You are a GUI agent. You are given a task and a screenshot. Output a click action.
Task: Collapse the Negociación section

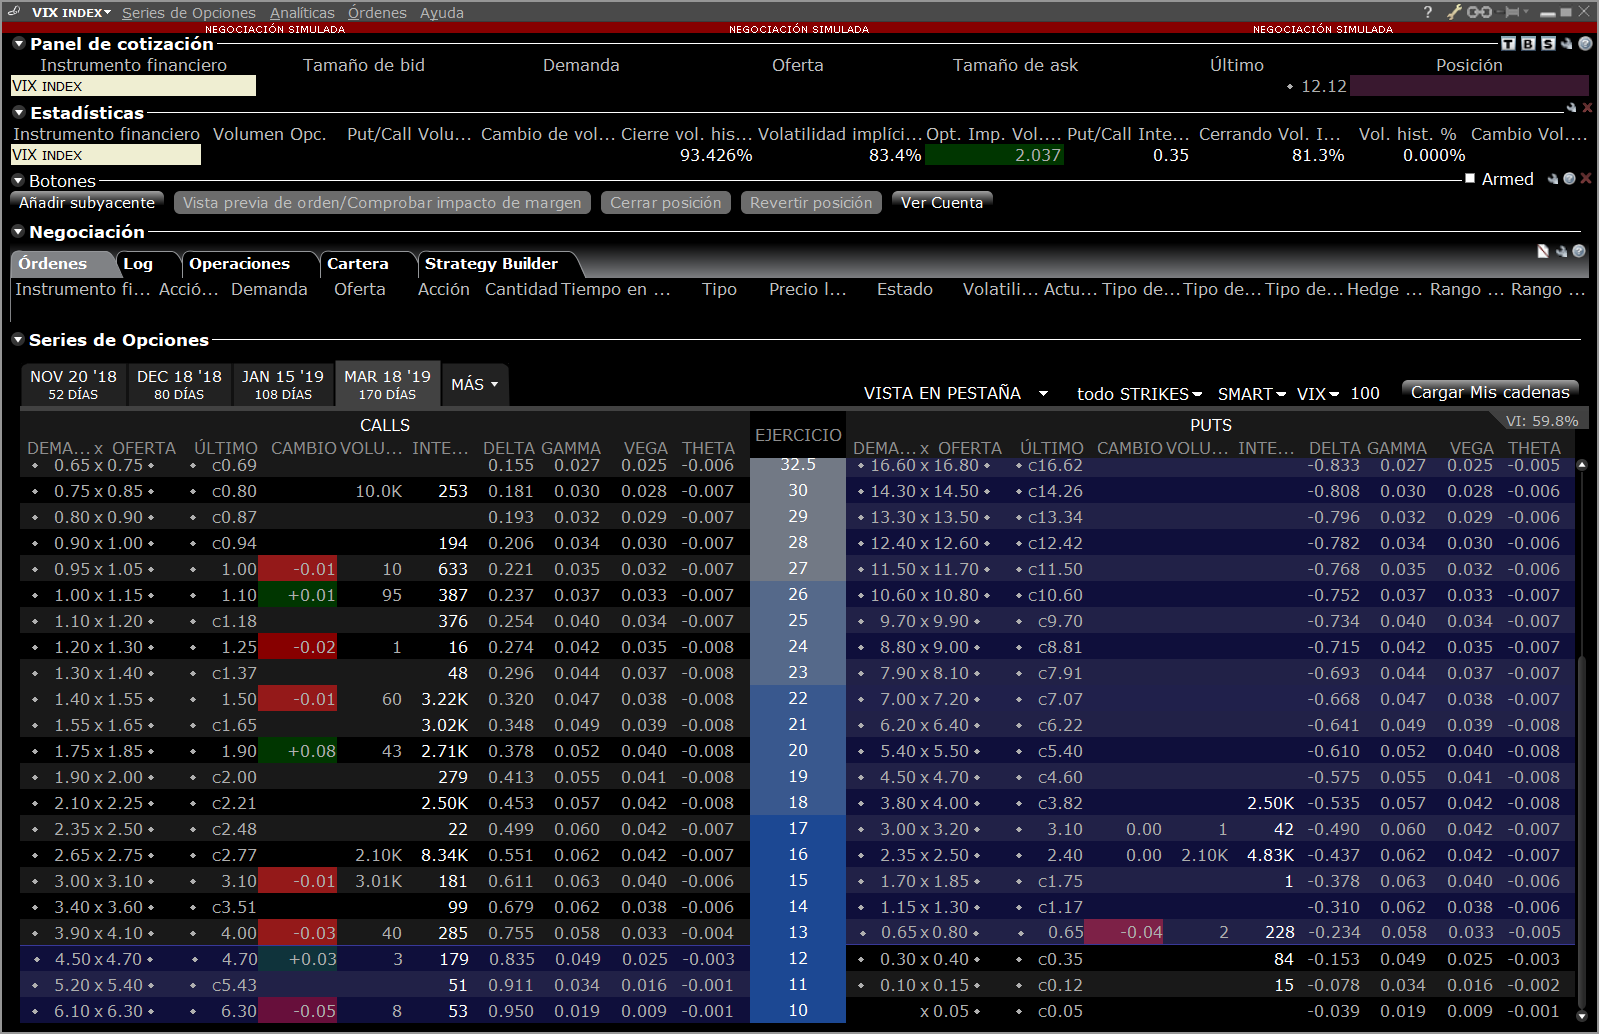click(x=18, y=231)
